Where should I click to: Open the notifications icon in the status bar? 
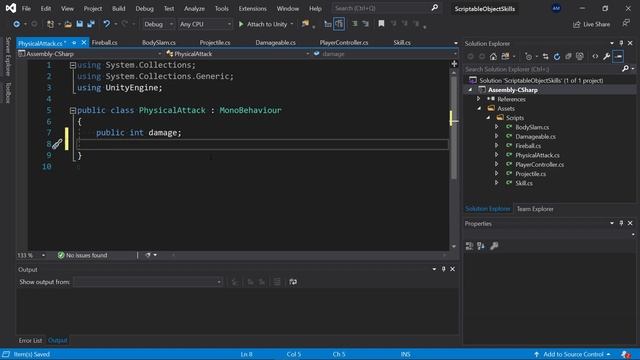tap(626, 354)
